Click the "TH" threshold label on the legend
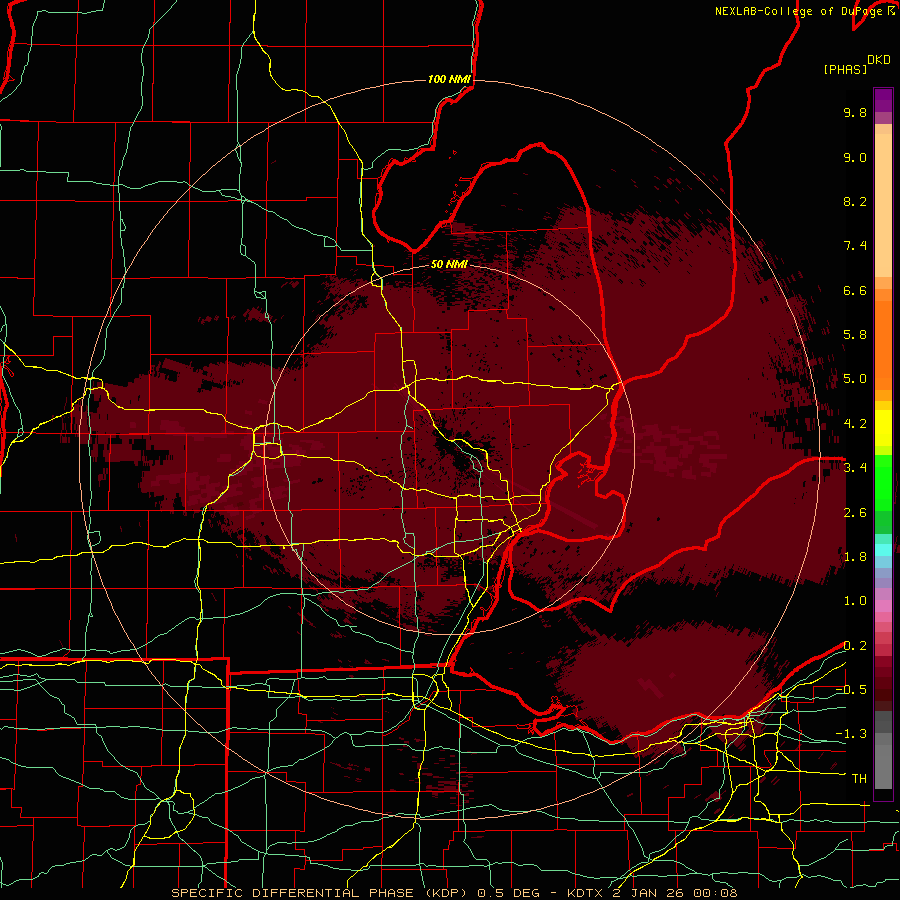Screen dimensions: 900x900 (x=859, y=779)
